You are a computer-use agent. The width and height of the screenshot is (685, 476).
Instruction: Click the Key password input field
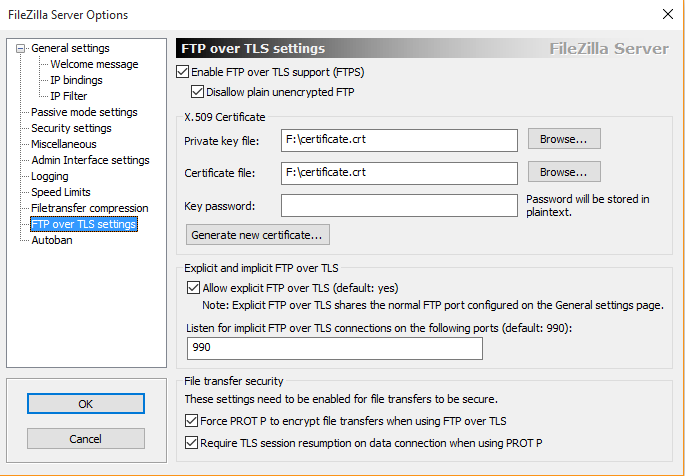398,205
